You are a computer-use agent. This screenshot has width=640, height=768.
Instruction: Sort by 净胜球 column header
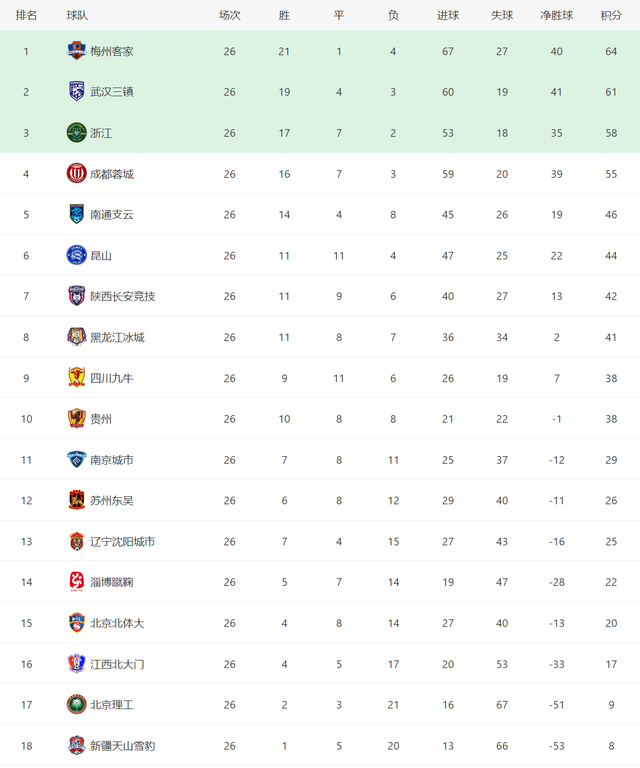557,15
